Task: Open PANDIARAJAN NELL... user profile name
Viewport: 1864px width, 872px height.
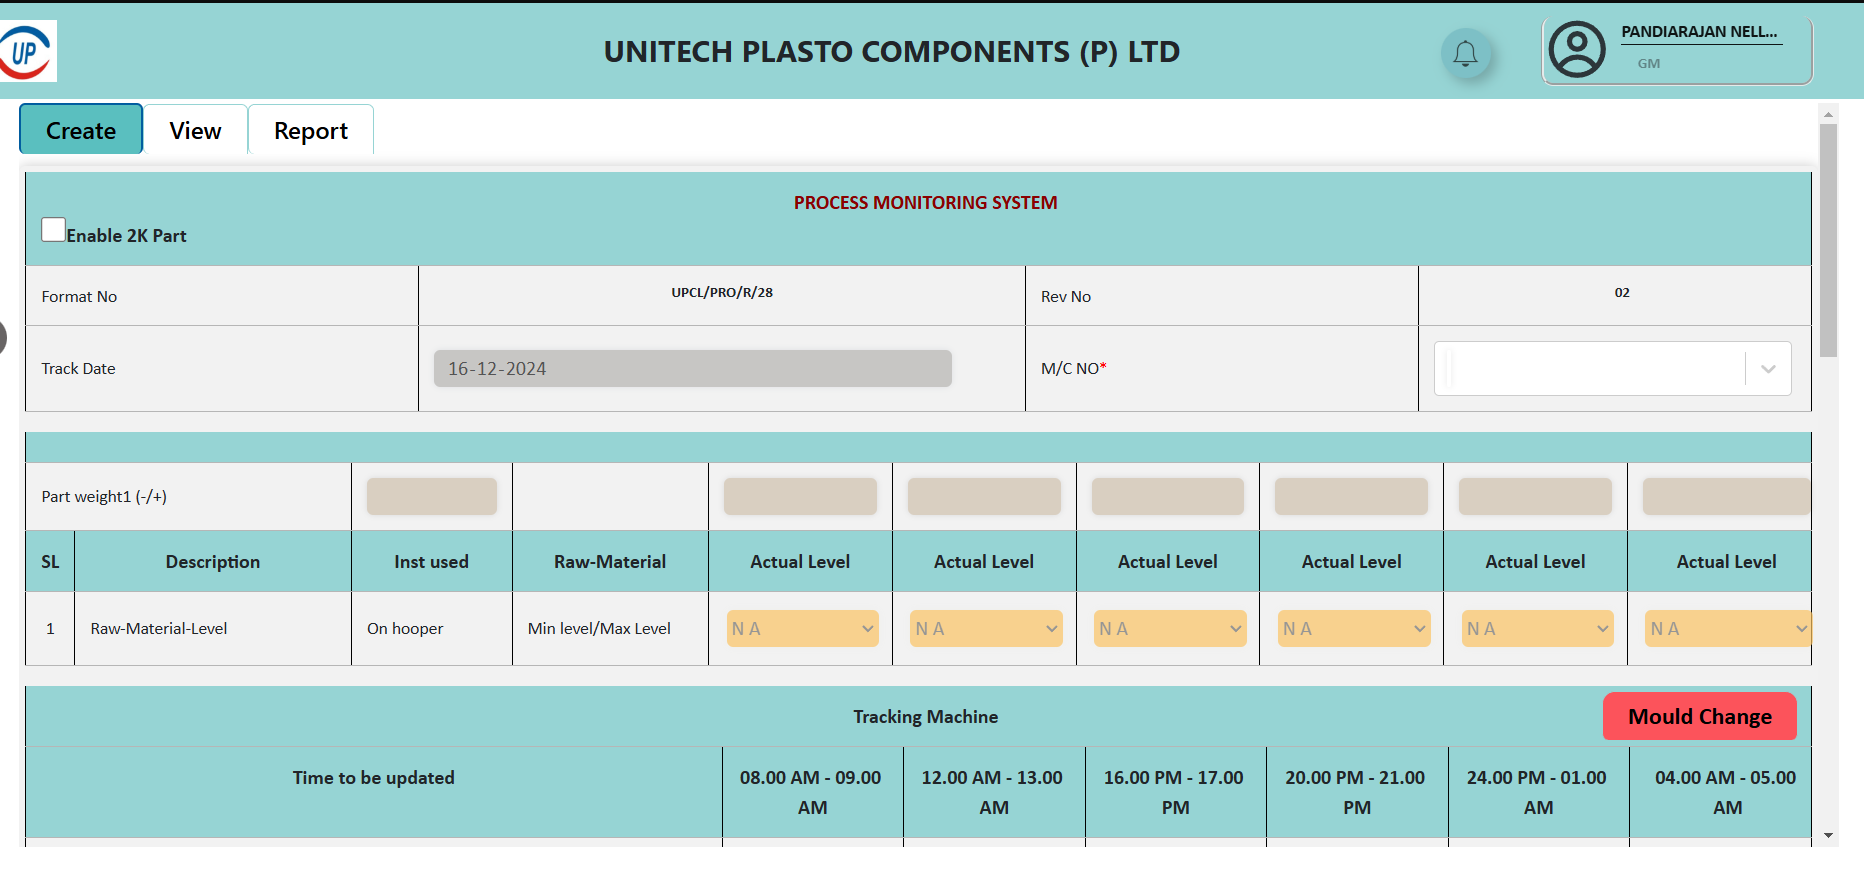Action: click(1699, 32)
